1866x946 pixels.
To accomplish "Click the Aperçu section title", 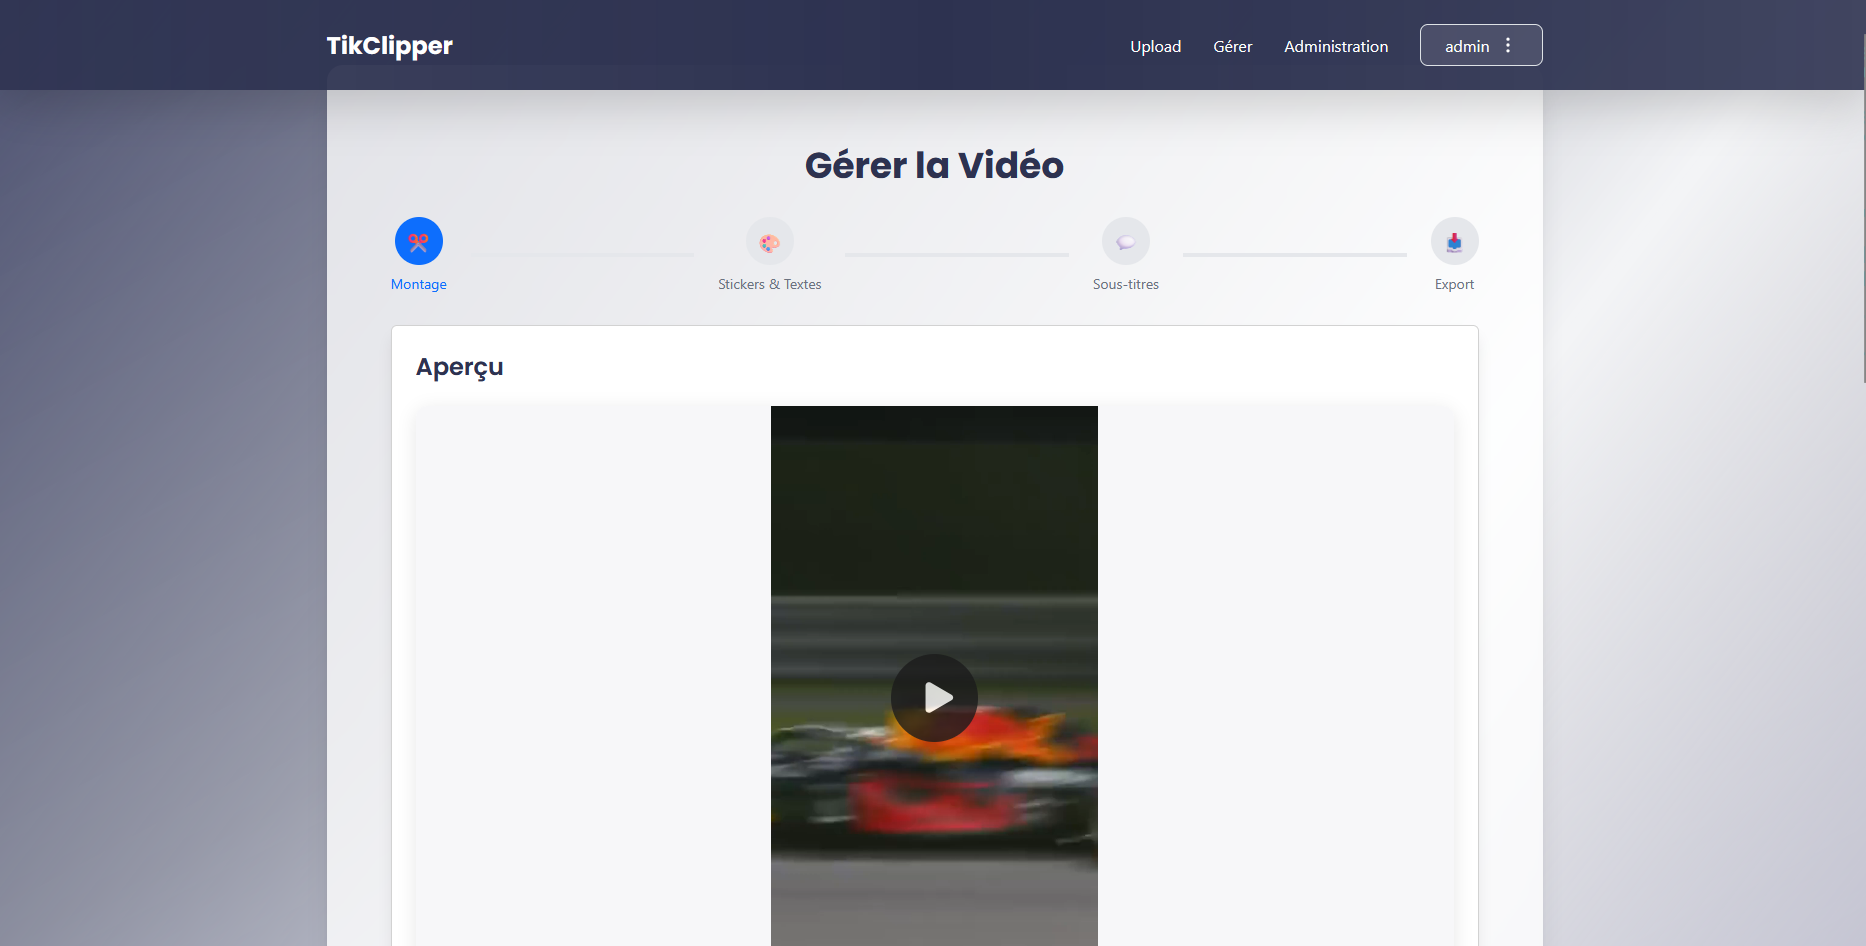I will (x=459, y=367).
